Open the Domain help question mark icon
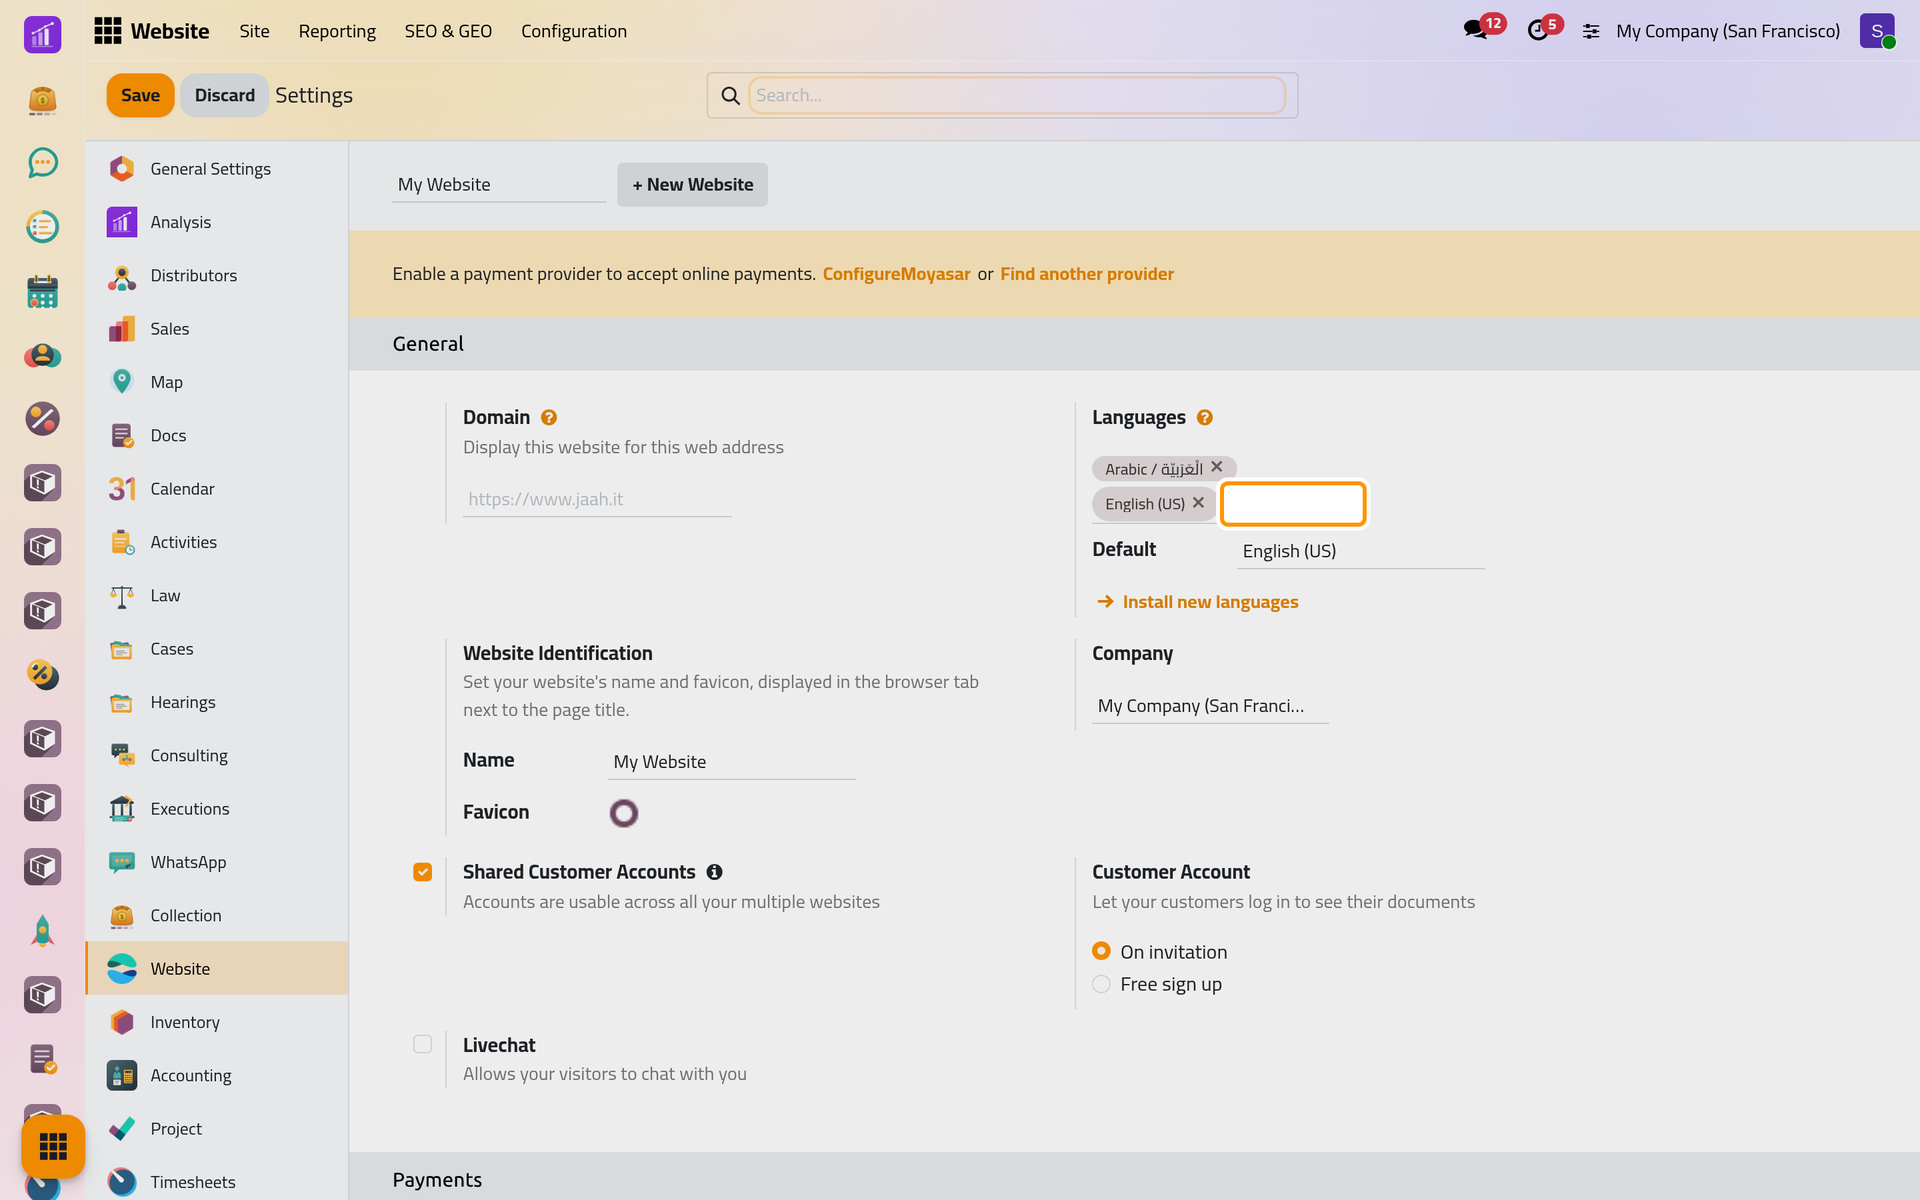Viewport: 1920px width, 1200px height. coord(549,417)
